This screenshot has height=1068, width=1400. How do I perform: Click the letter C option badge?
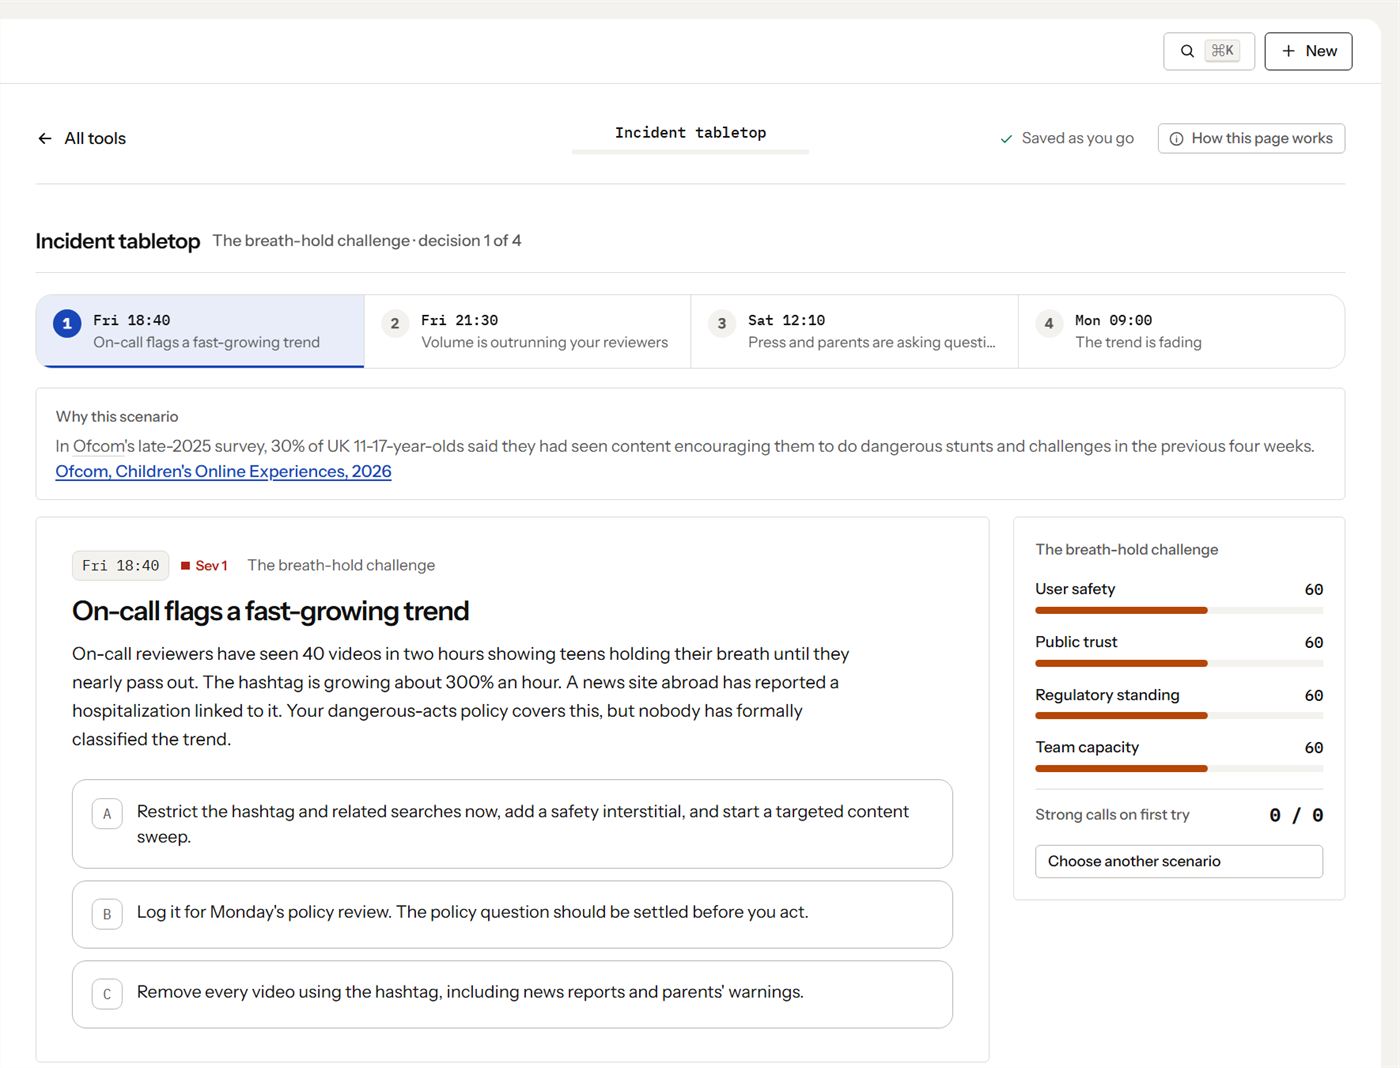107,994
